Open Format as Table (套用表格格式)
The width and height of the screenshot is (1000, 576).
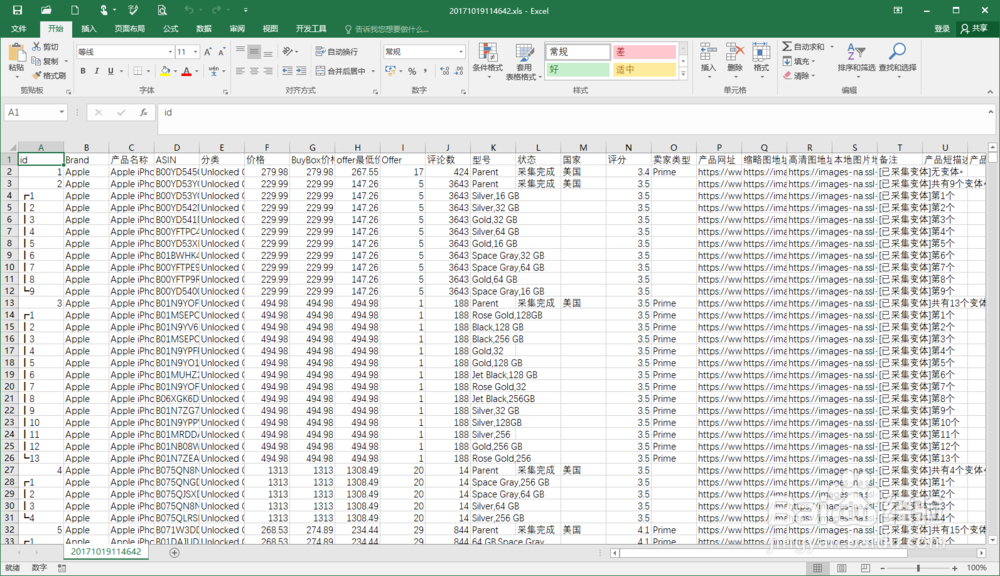[x=524, y=61]
